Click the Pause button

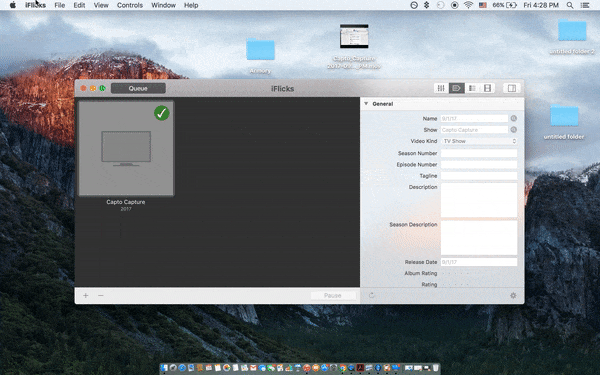pyautogui.click(x=333, y=295)
